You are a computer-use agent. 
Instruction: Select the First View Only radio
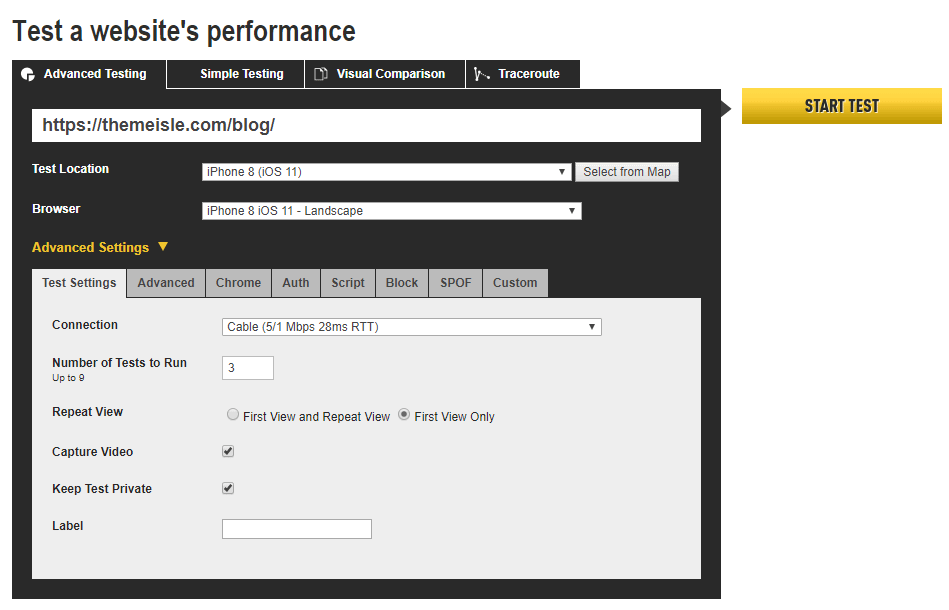(404, 415)
